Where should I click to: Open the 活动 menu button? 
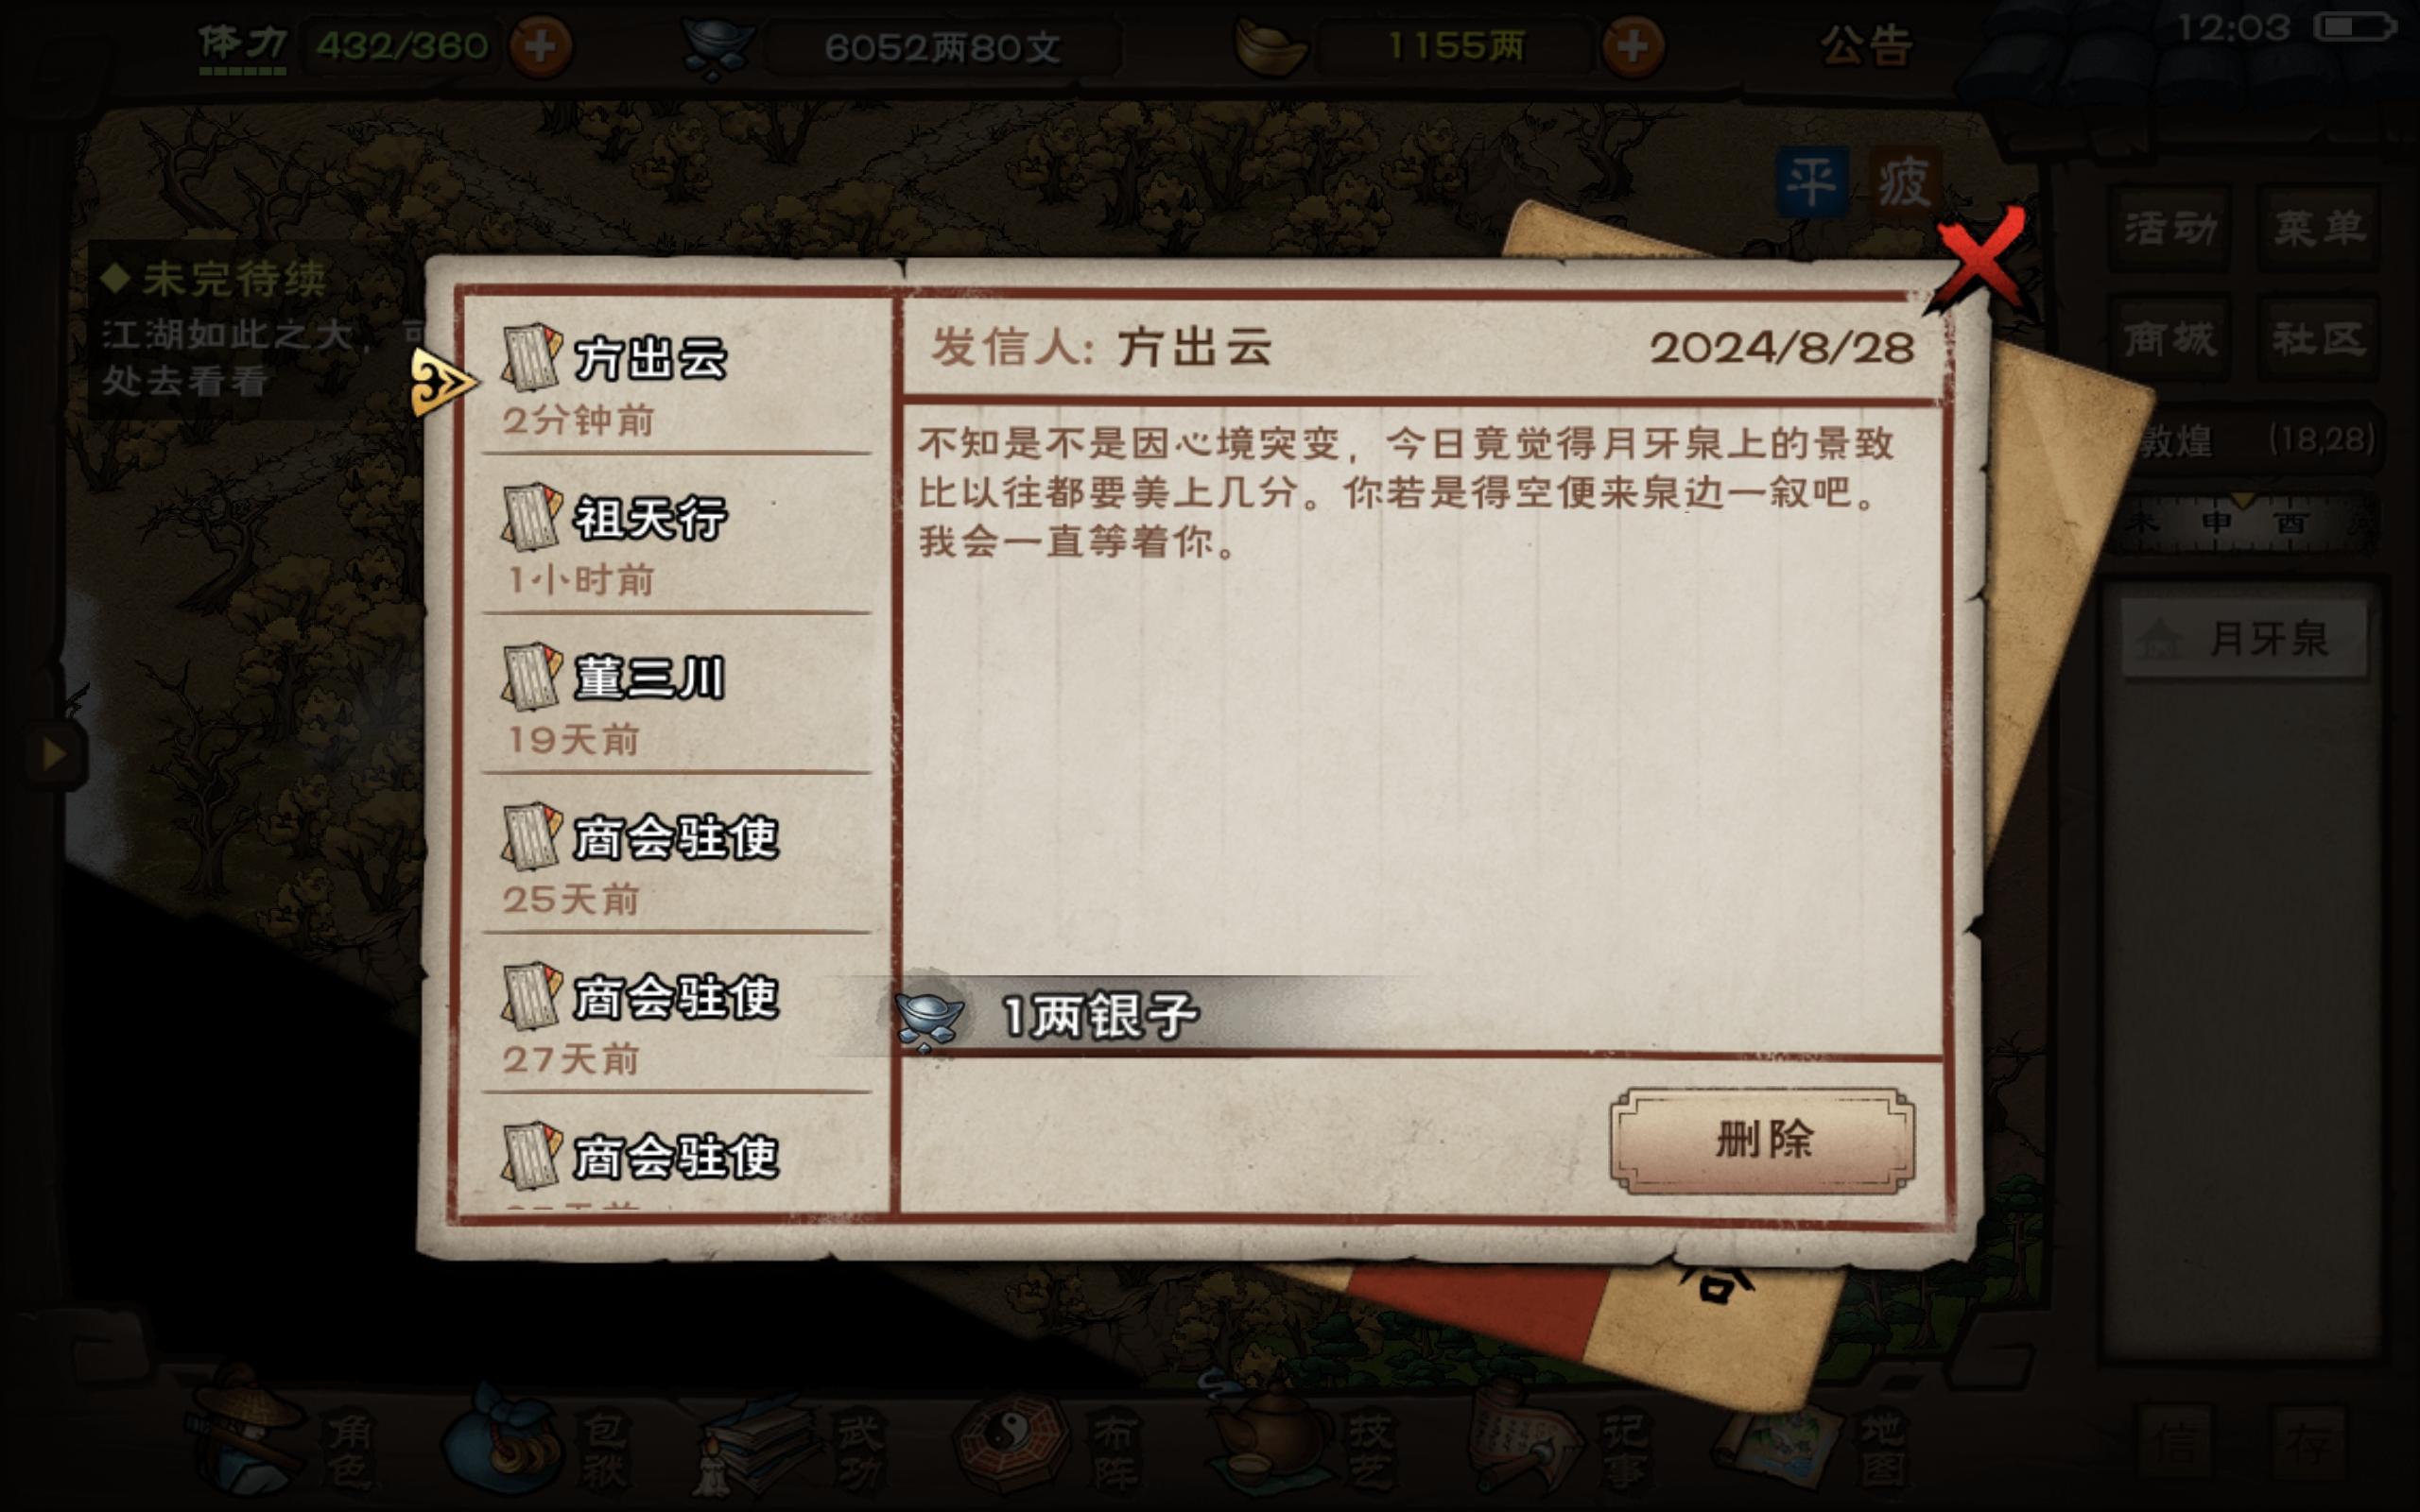[2170, 229]
